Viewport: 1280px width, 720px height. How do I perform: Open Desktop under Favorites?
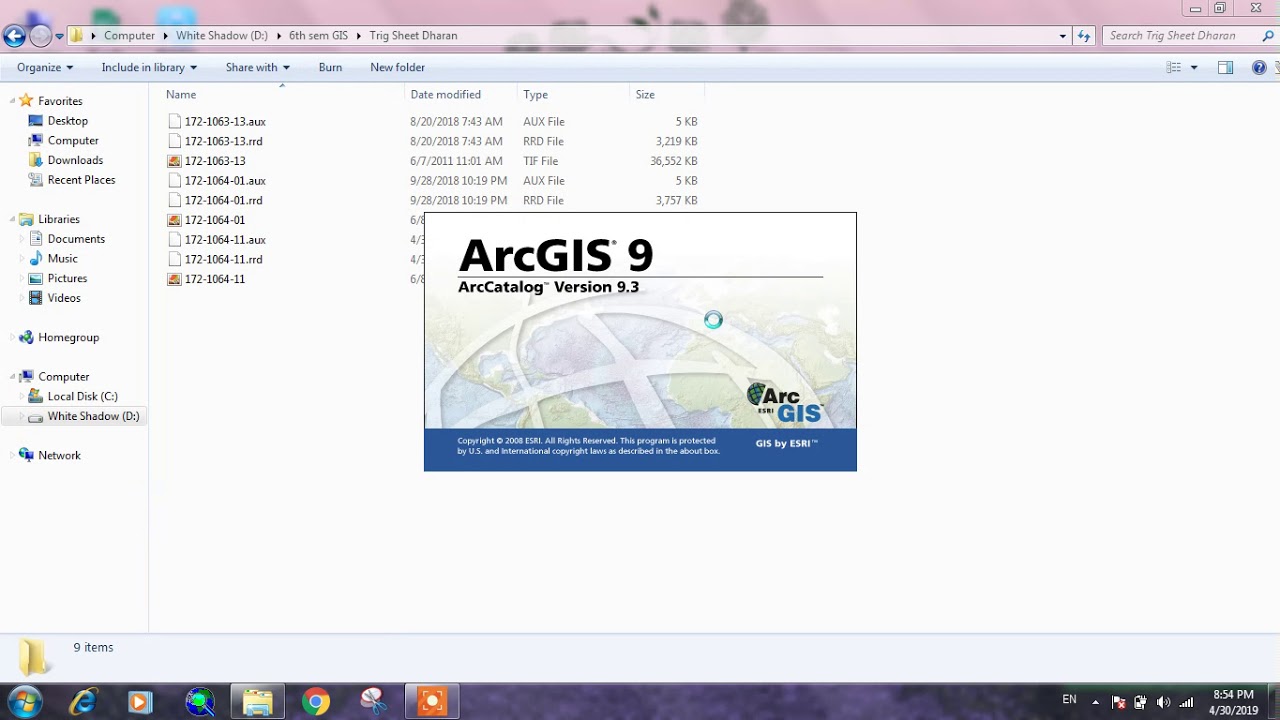[x=68, y=121]
